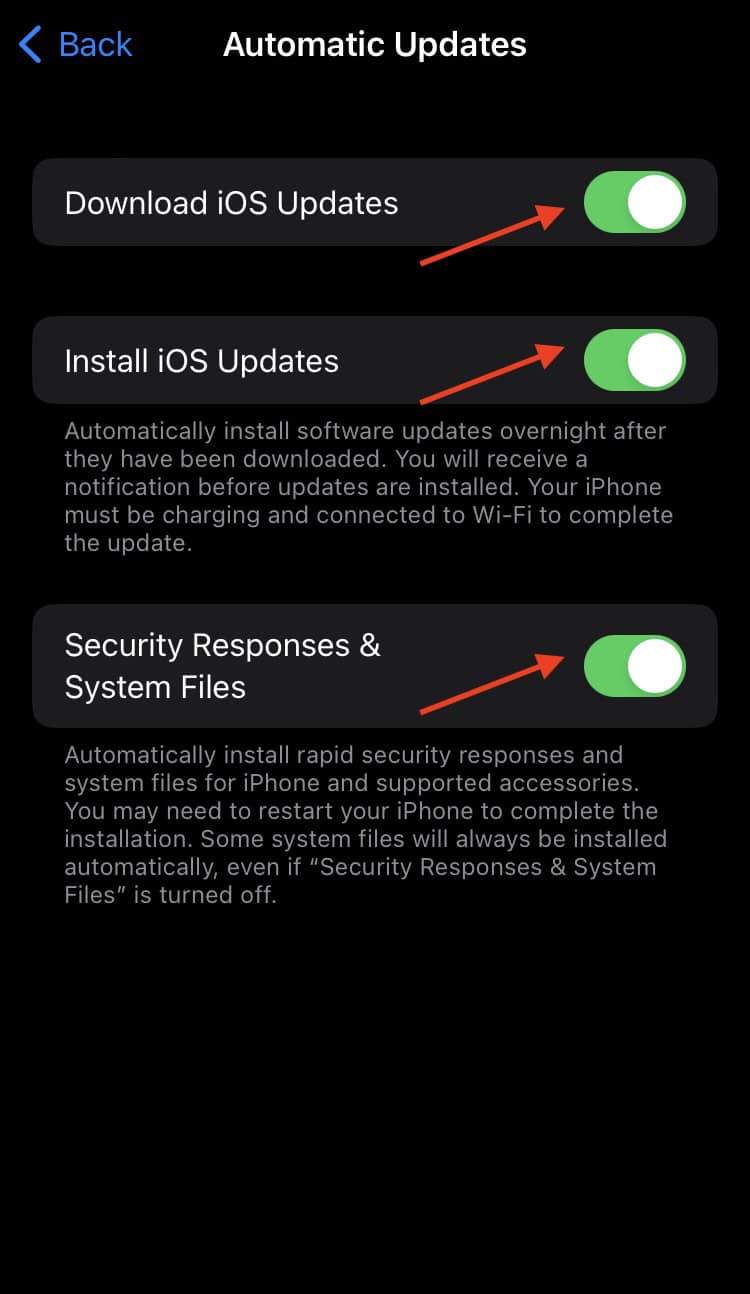Tap the white knob of Download iOS Updates switch
The width and height of the screenshot is (750, 1294).
[x=656, y=202]
